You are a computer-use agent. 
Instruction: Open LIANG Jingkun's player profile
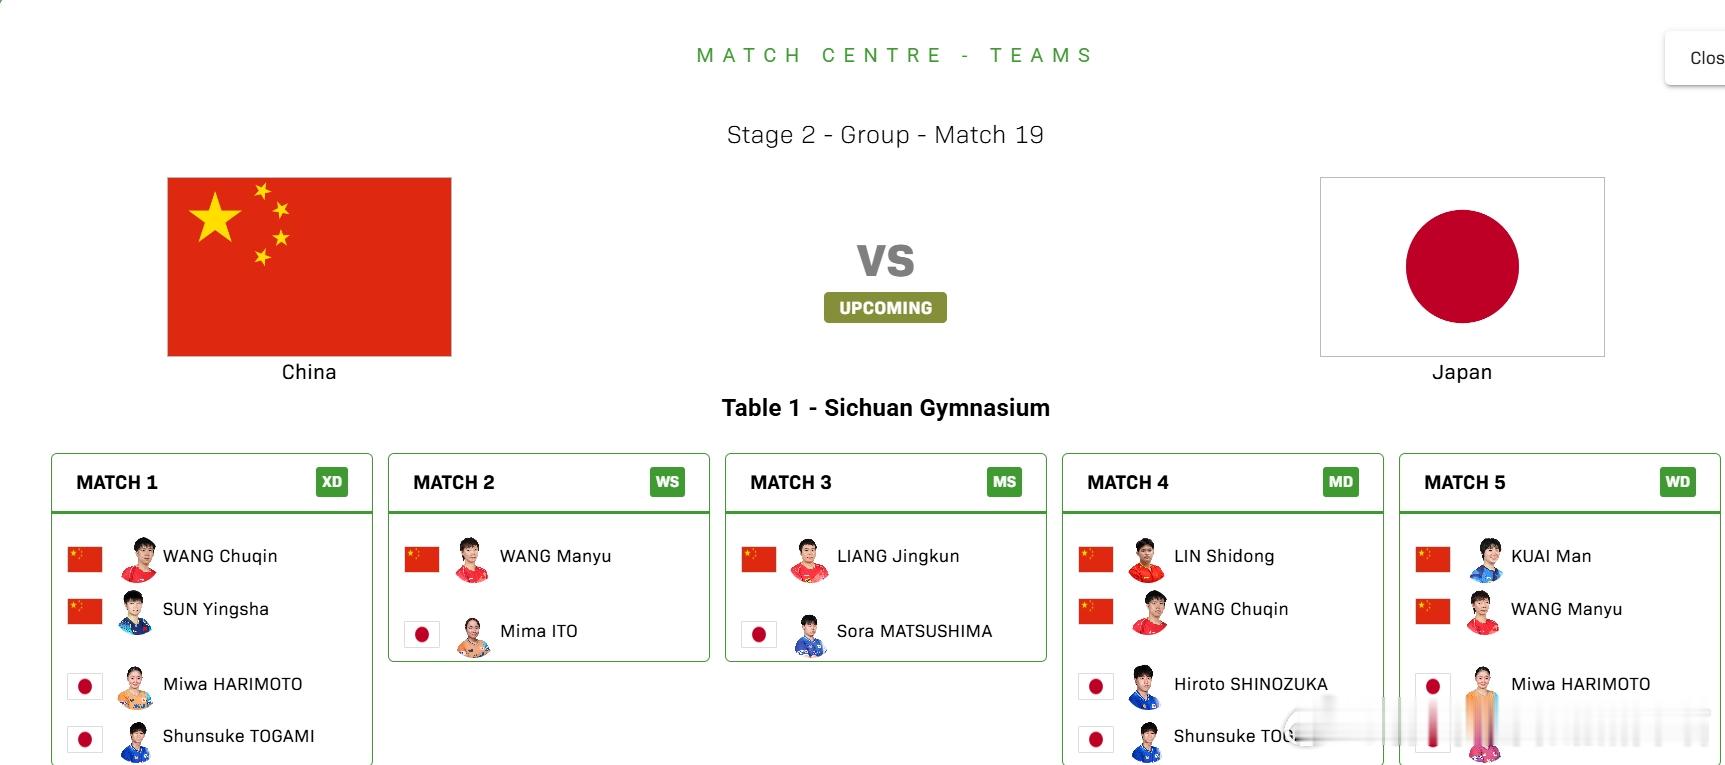click(897, 556)
